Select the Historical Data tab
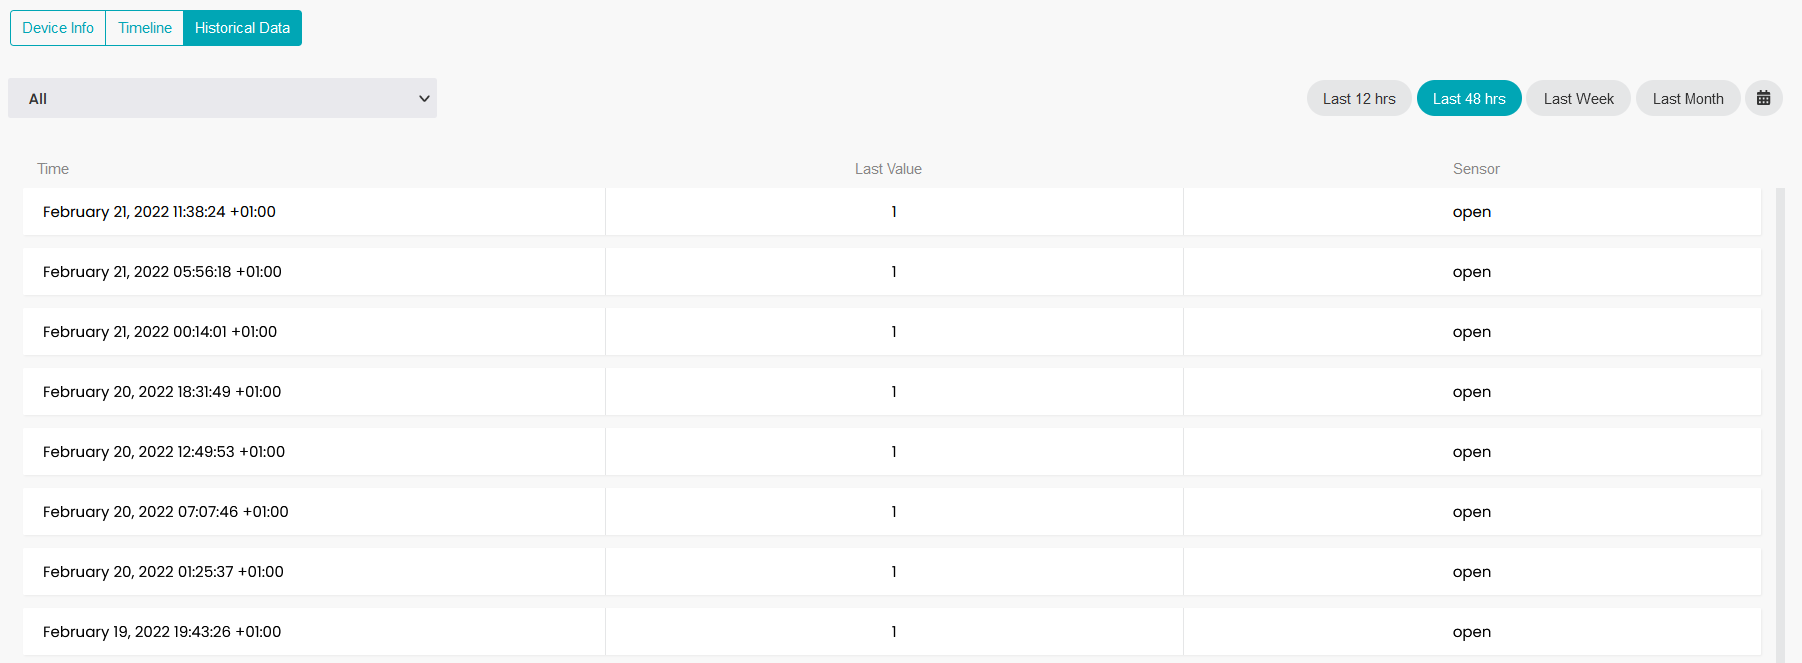This screenshot has height=663, width=1802. 242,28
